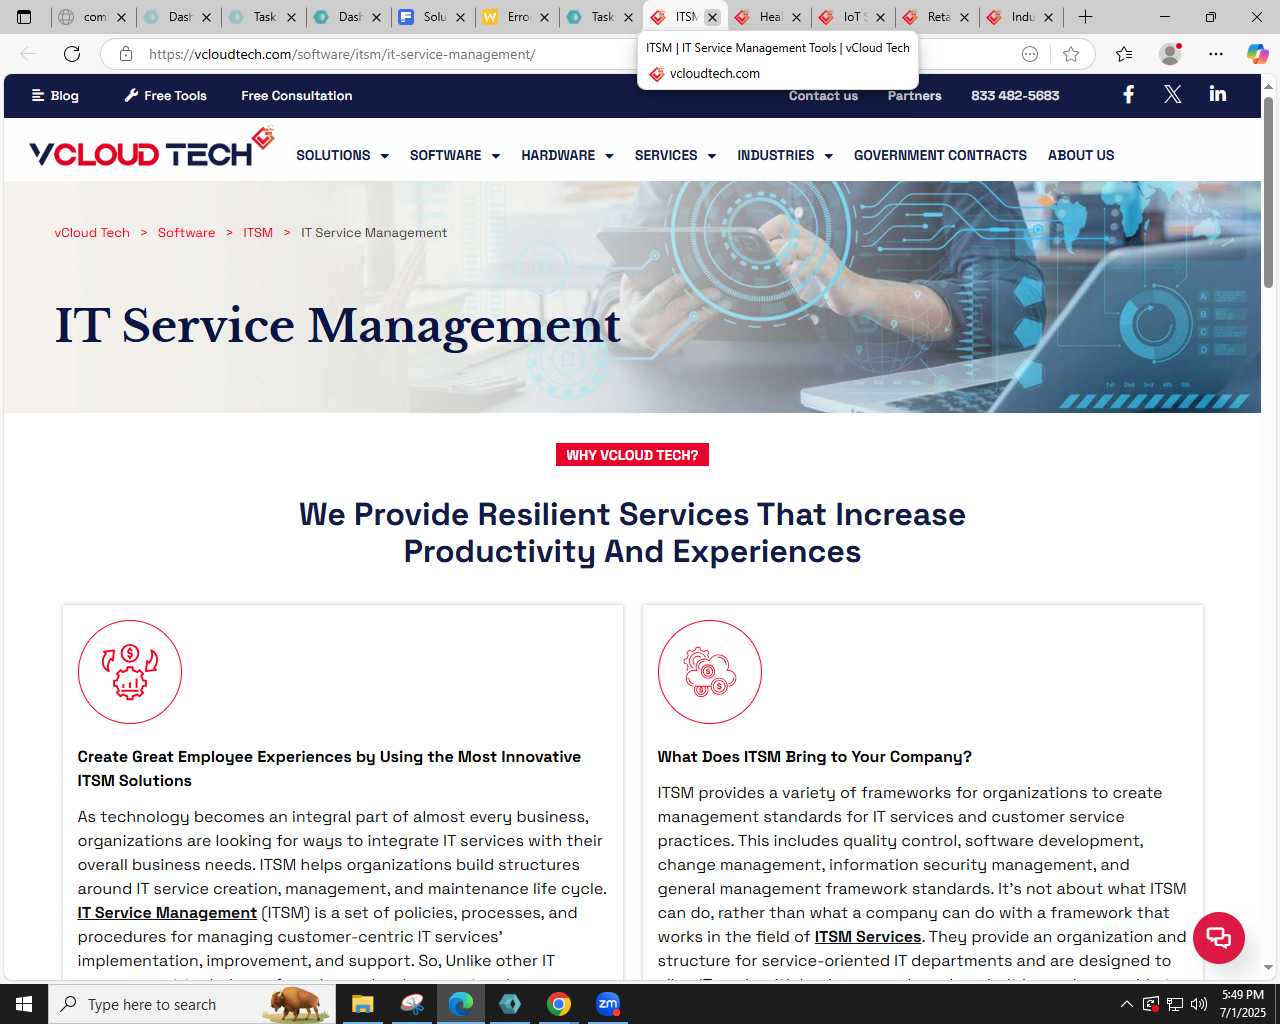Open browser favorites list icon
The height and width of the screenshot is (1024, 1280).
pos(1124,54)
